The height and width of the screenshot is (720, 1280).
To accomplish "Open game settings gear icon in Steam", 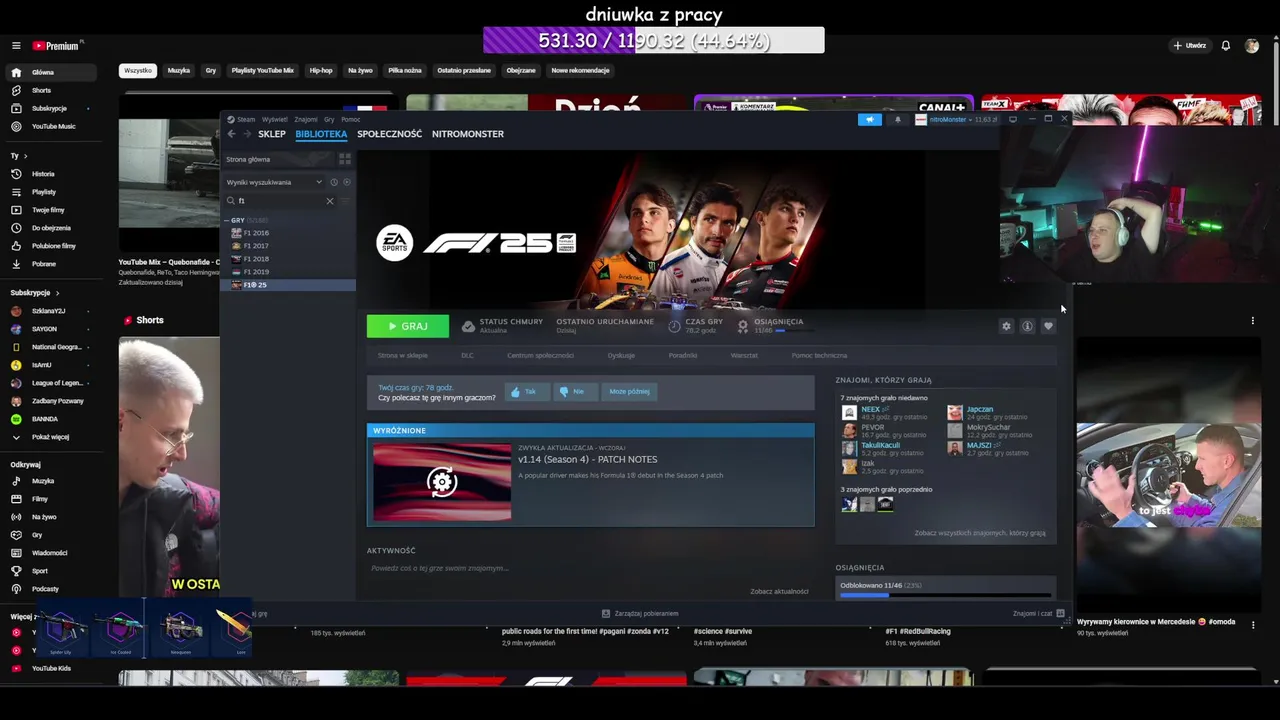I will pyautogui.click(x=1006, y=326).
